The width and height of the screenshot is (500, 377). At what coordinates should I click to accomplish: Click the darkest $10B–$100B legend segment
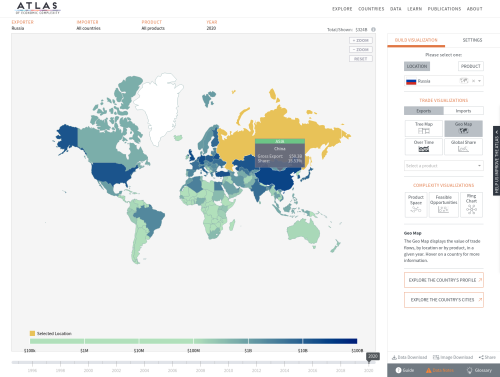click(x=330, y=341)
